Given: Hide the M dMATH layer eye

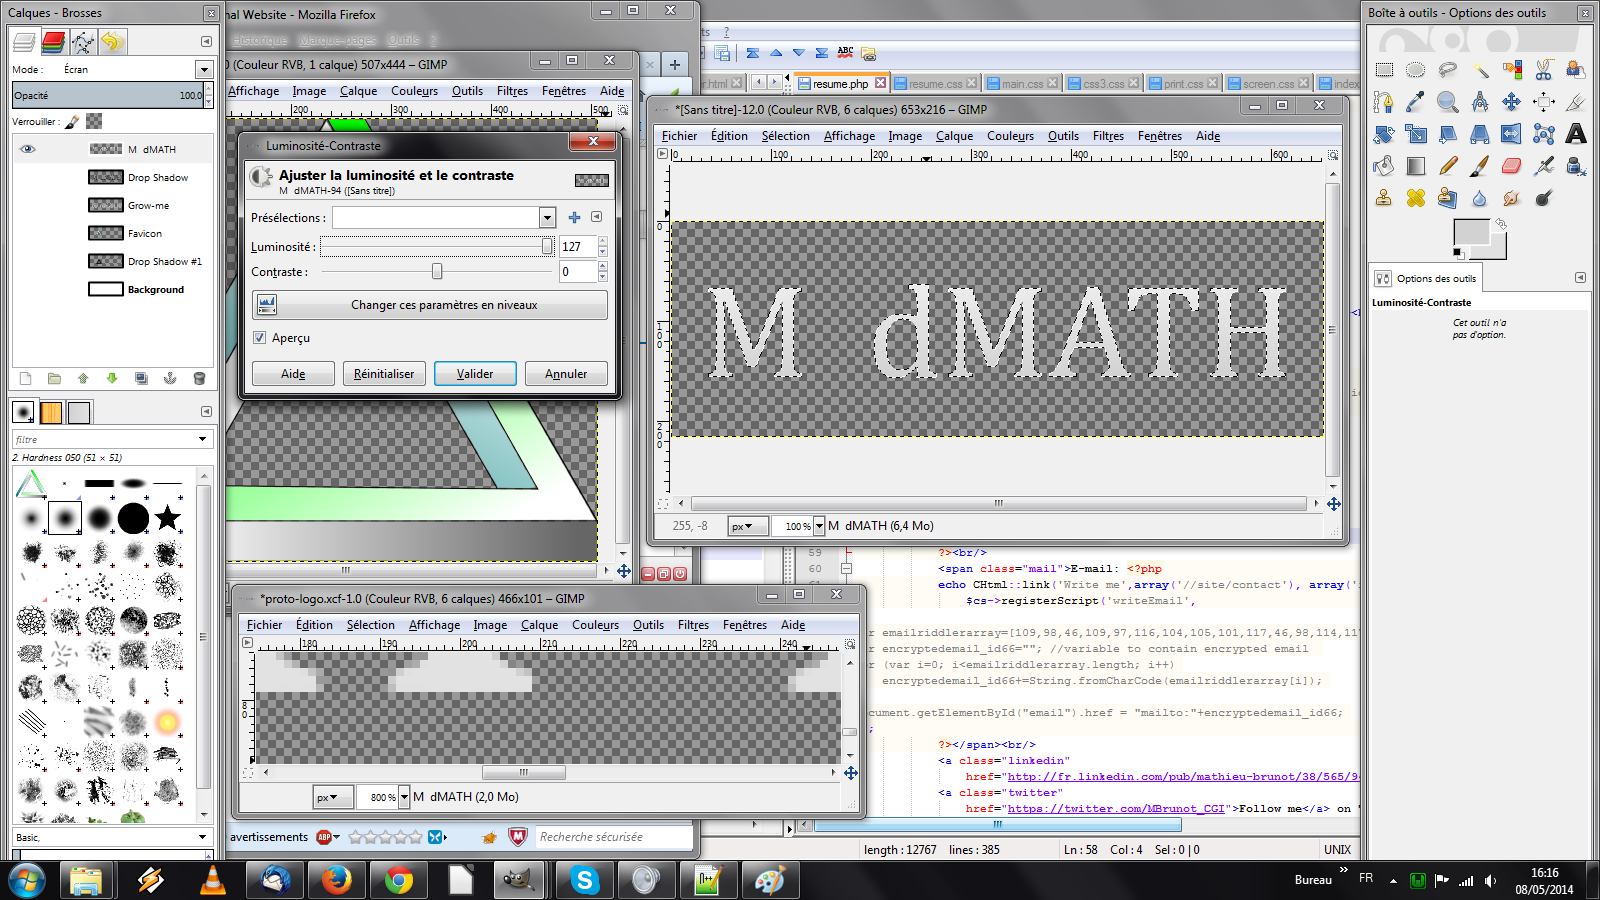Looking at the screenshot, I should (28, 149).
